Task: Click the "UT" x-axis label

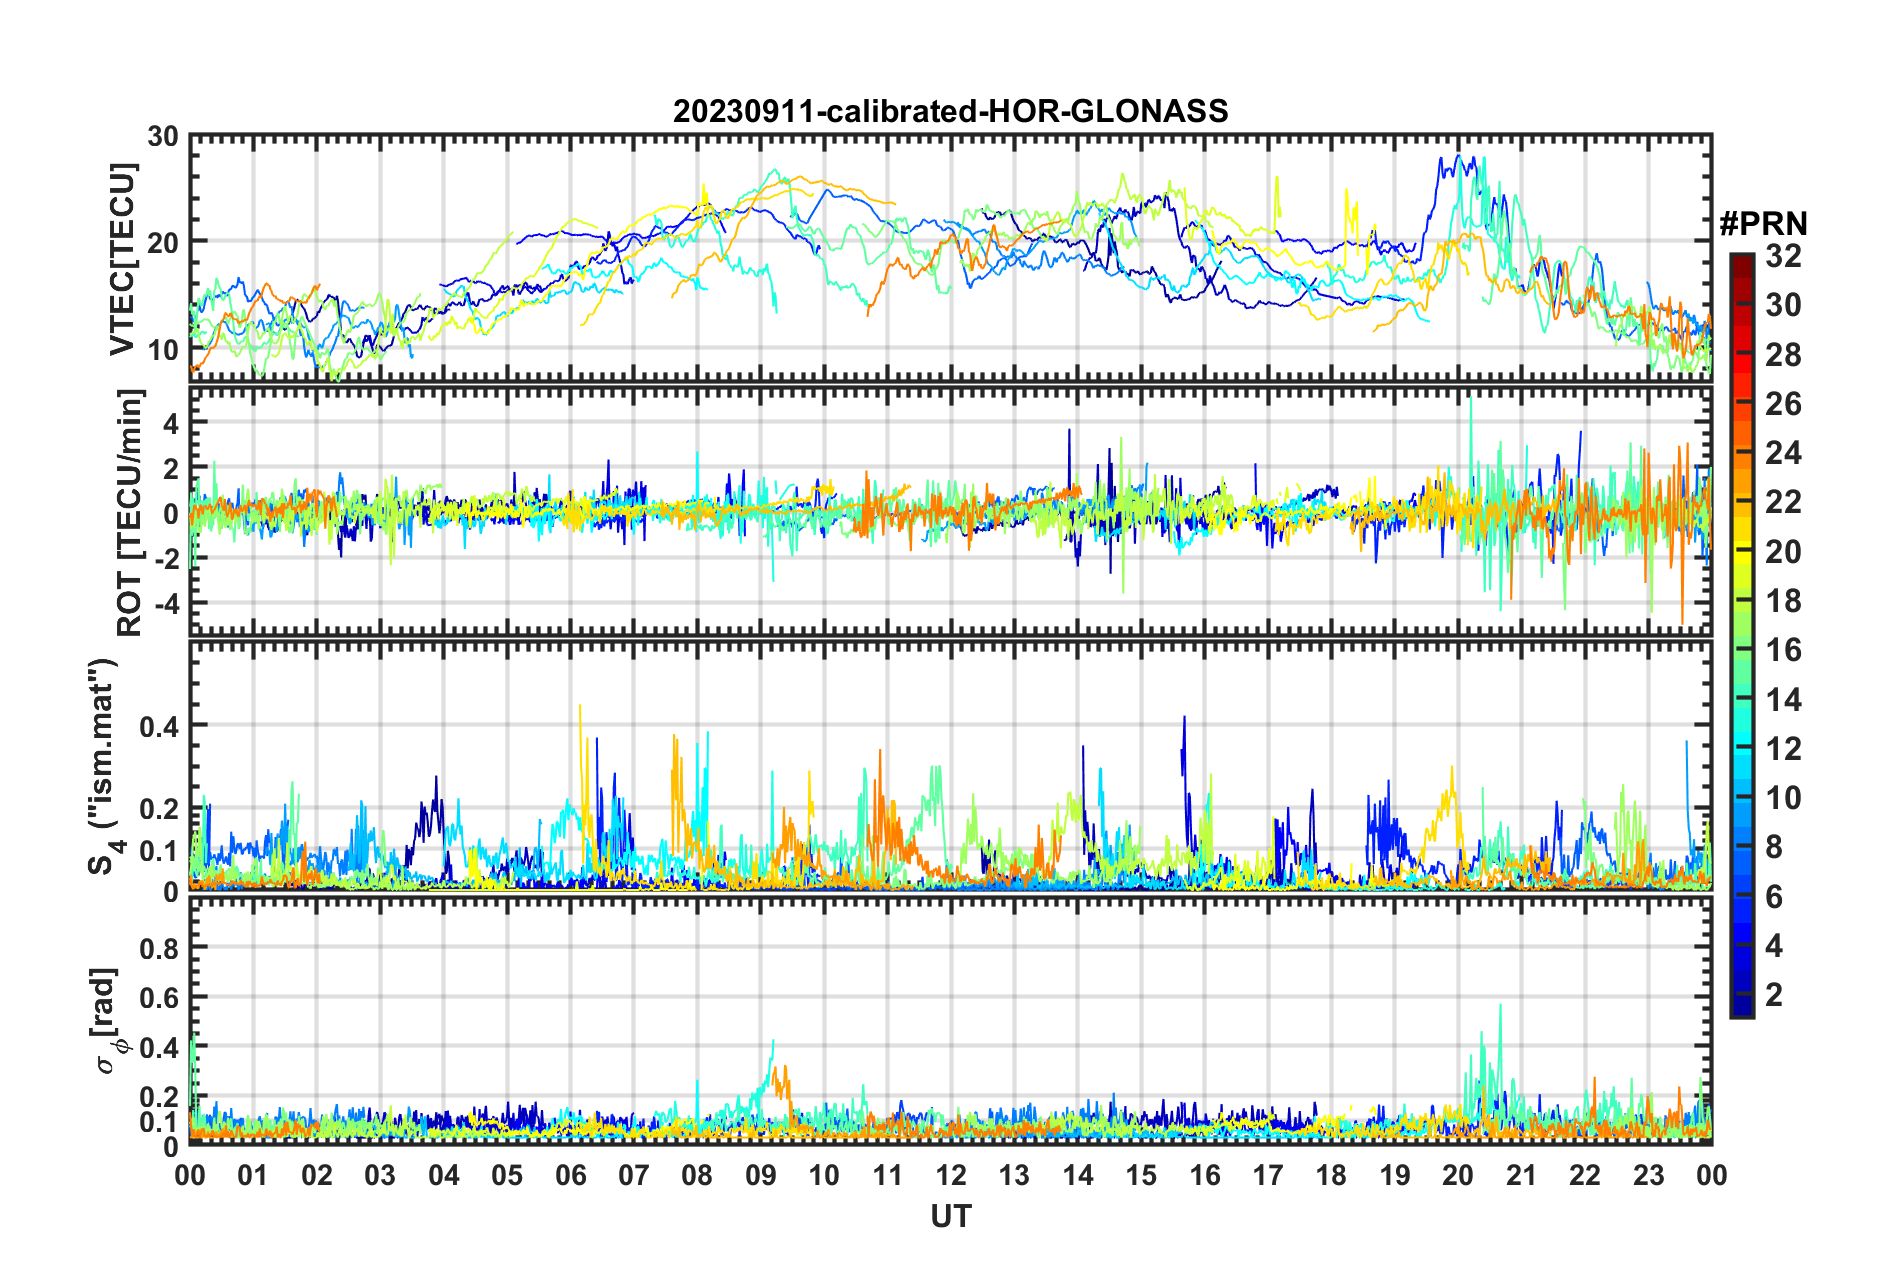Action: 951,1216
